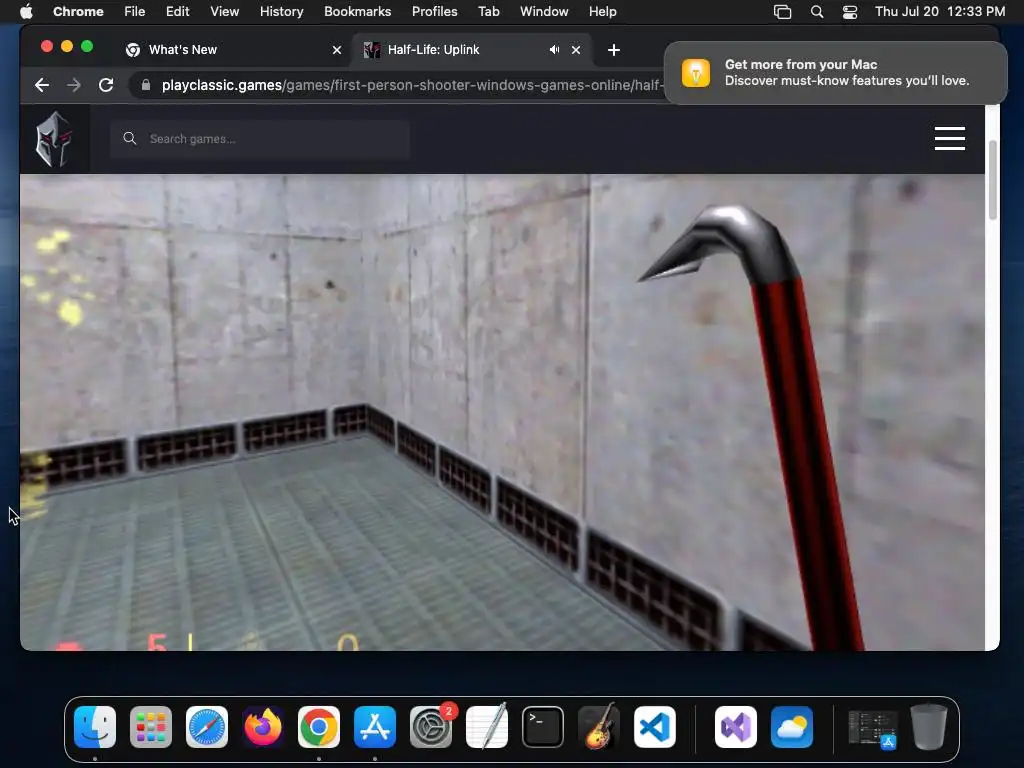The width and height of the screenshot is (1024, 768).
Task: Close the What's New tab
Action: pyautogui.click(x=337, y=50)
